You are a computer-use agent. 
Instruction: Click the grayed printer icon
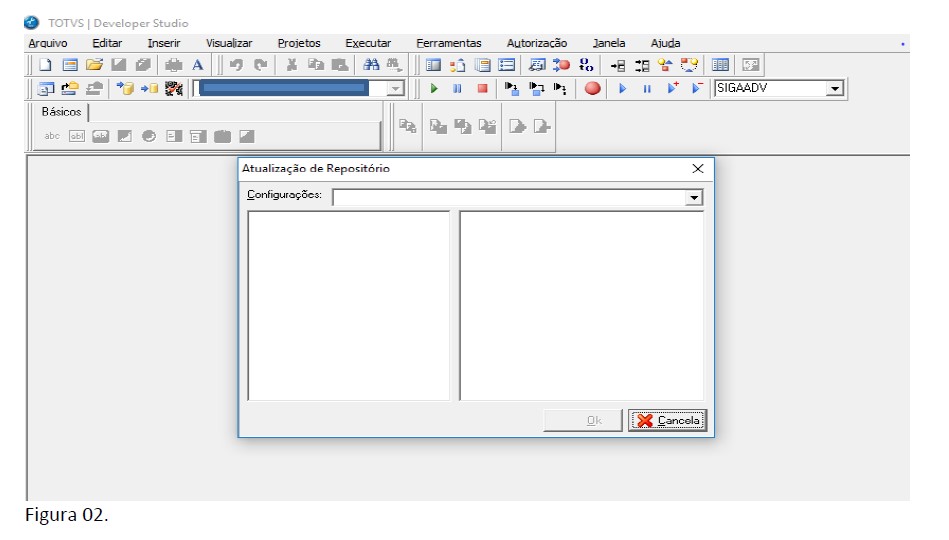point(173,65)
